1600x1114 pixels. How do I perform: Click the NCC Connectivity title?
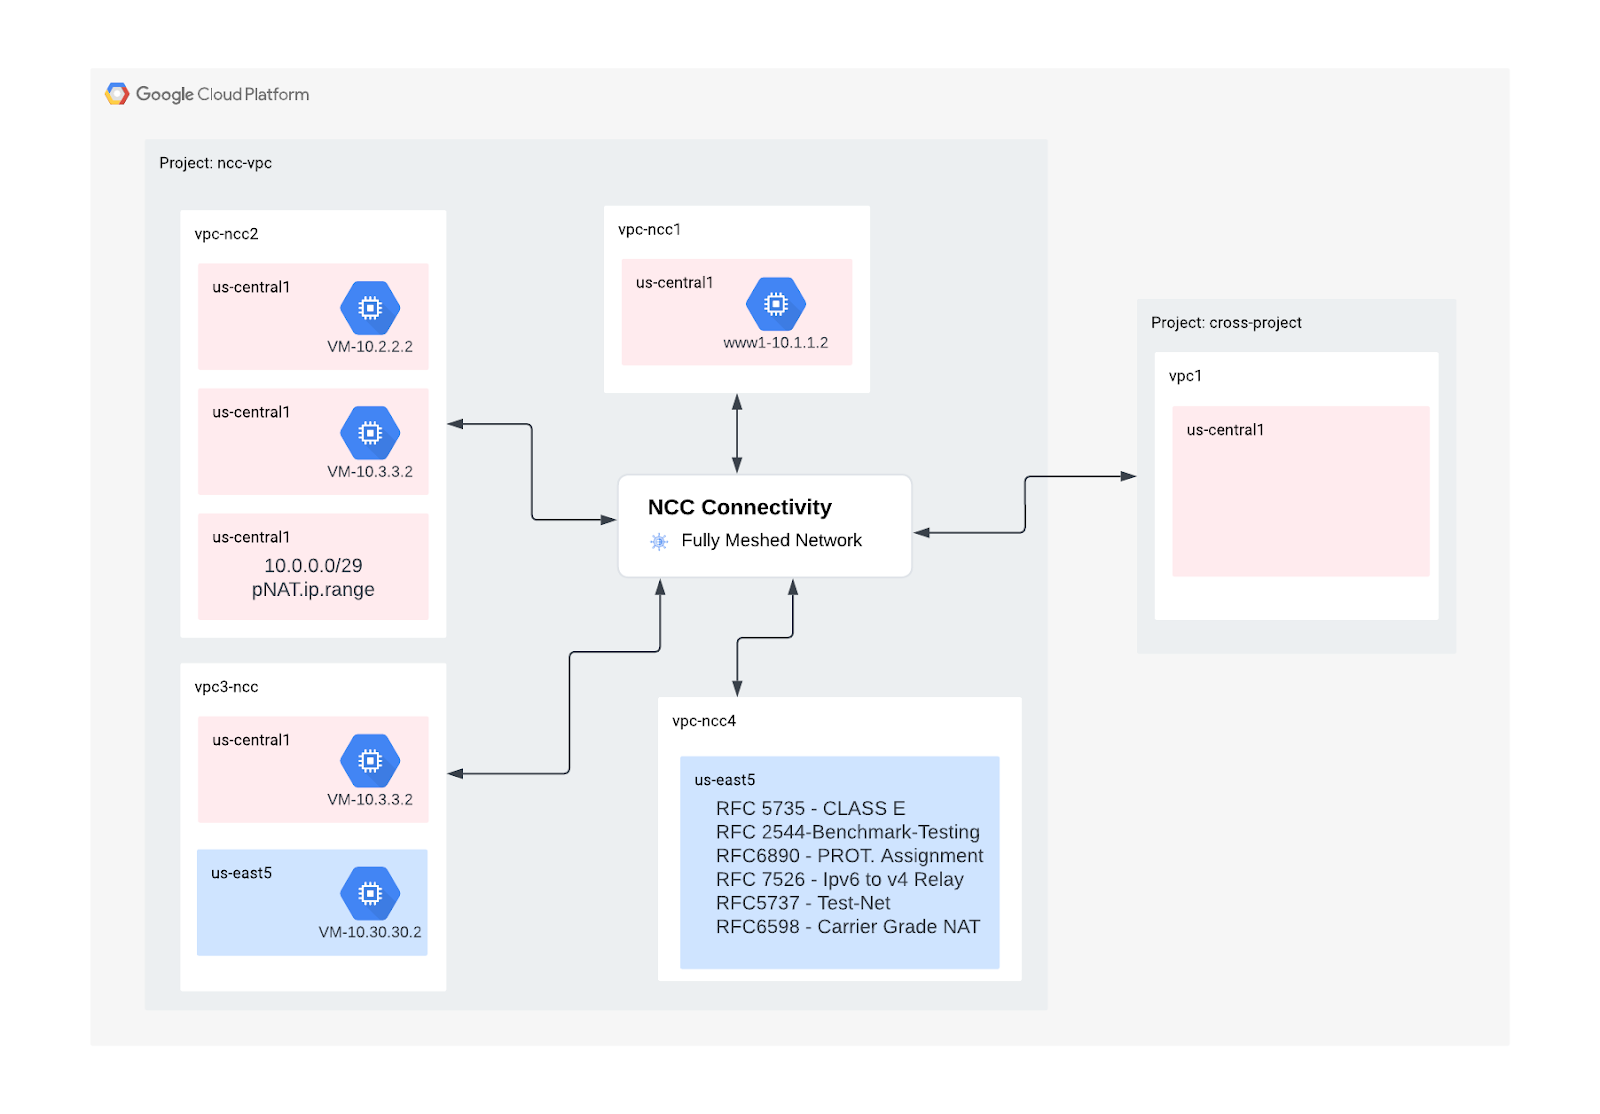(740, 507)
